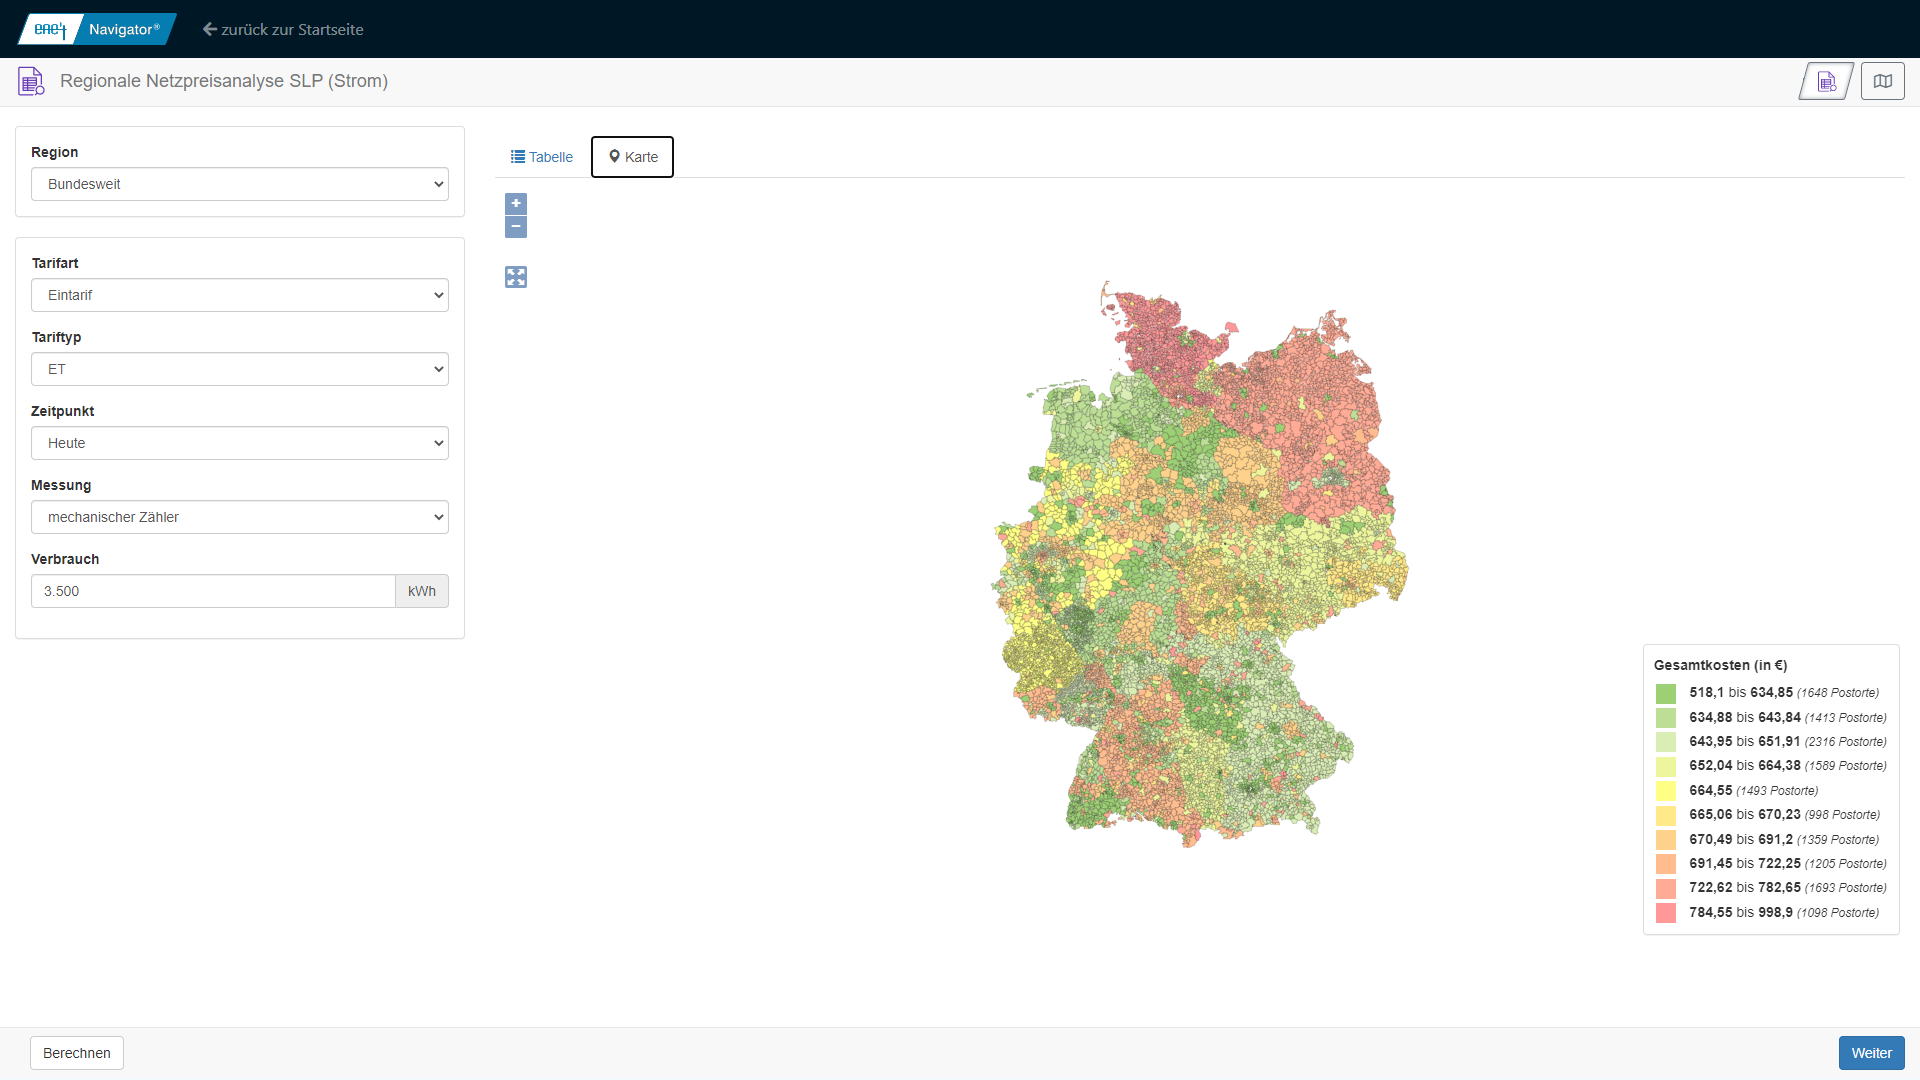This screenshot has height=1080, width=1920.
Task: Open the report view icon at top right
Action: tap(1826, 81)
